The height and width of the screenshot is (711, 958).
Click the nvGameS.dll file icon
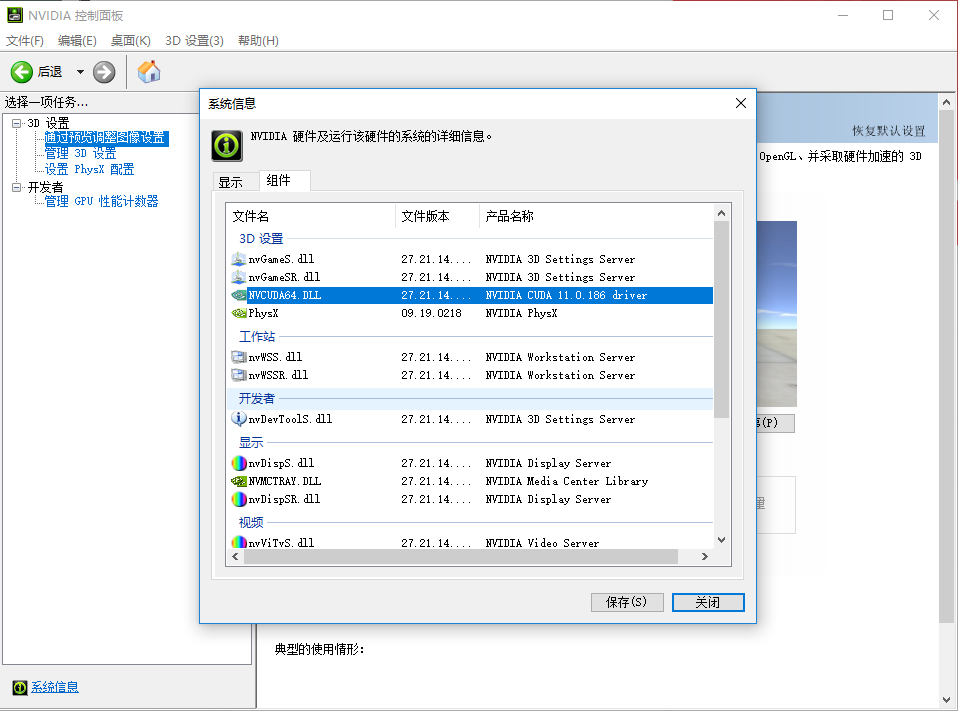238,259
